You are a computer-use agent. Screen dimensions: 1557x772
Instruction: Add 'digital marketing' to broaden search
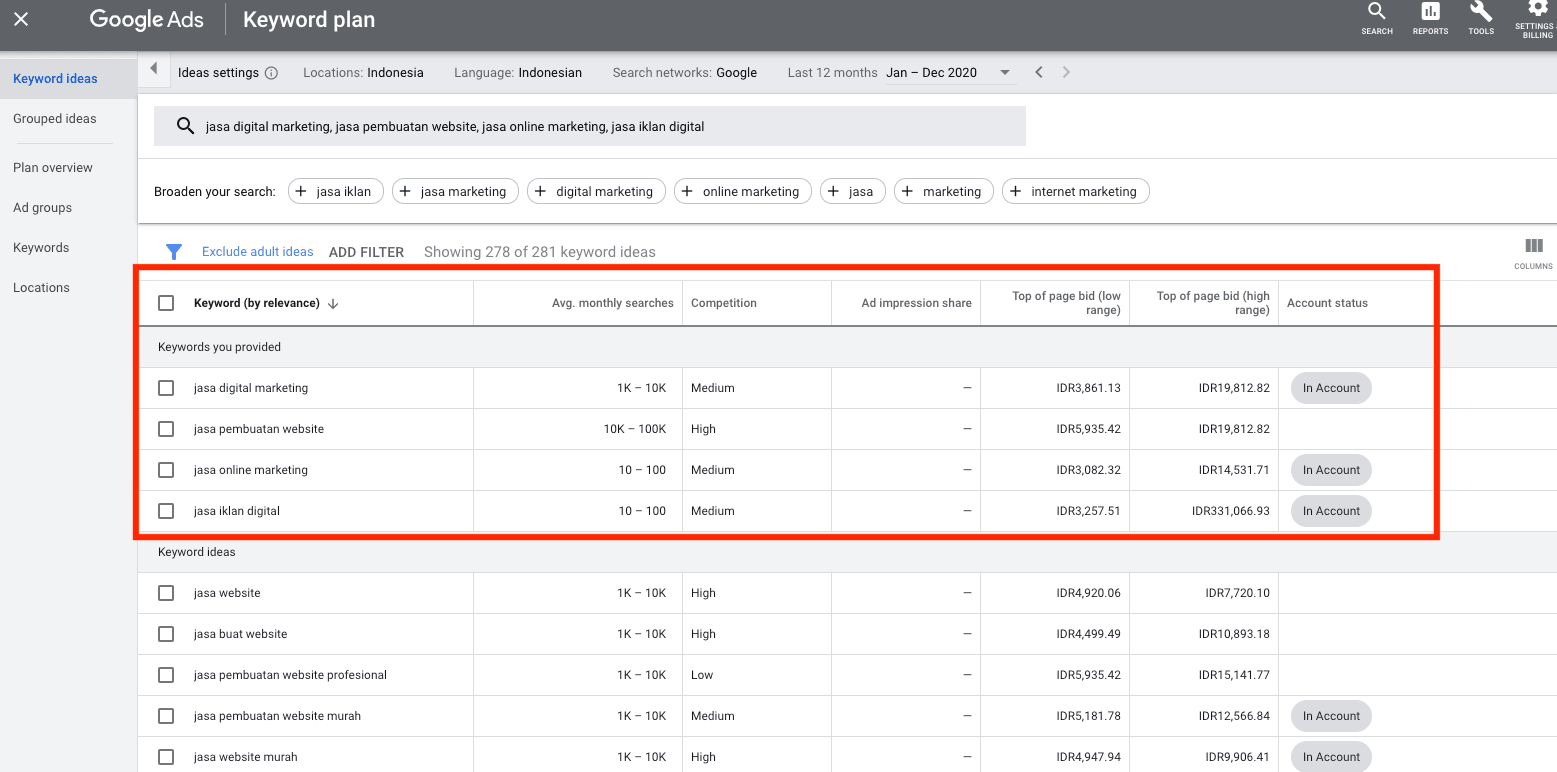(595, 191)
